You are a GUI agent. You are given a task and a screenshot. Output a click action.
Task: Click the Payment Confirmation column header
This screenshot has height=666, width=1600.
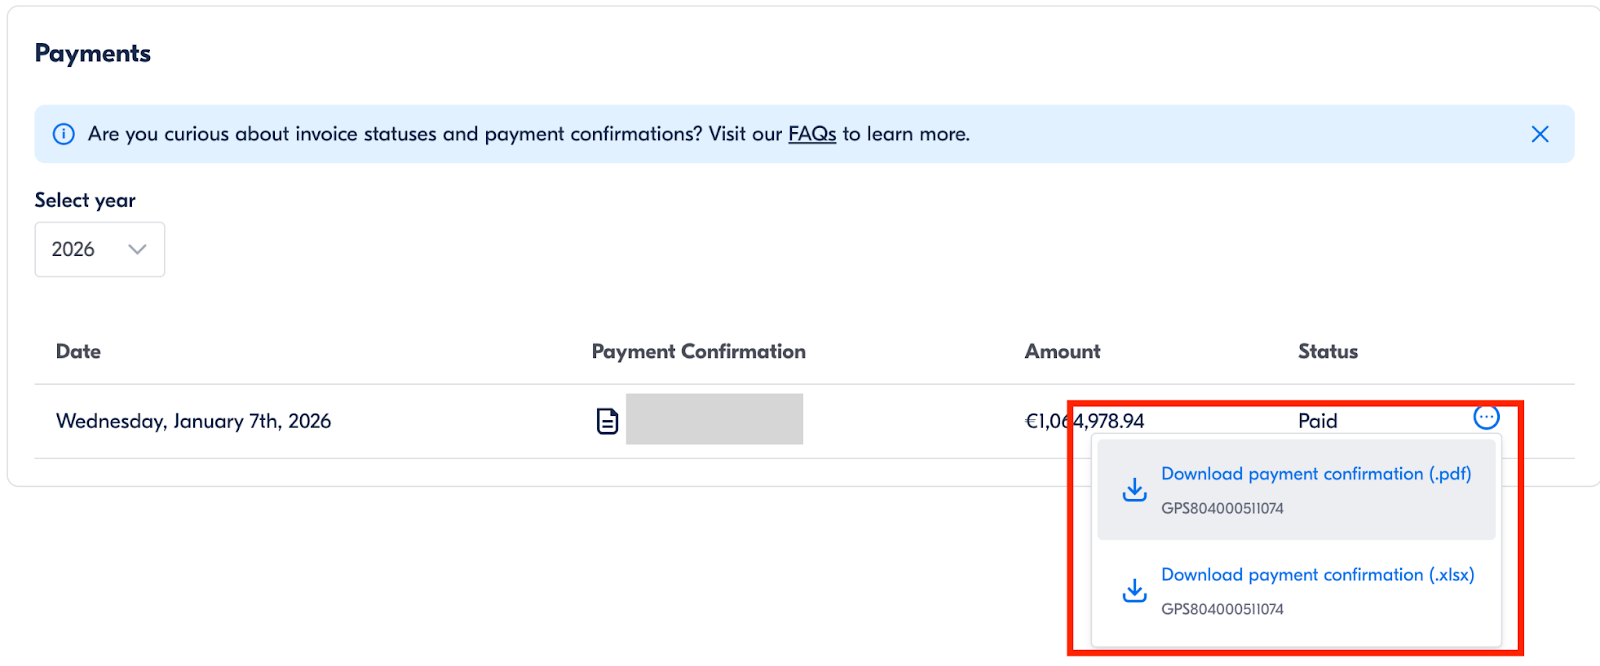click(698, 352)
